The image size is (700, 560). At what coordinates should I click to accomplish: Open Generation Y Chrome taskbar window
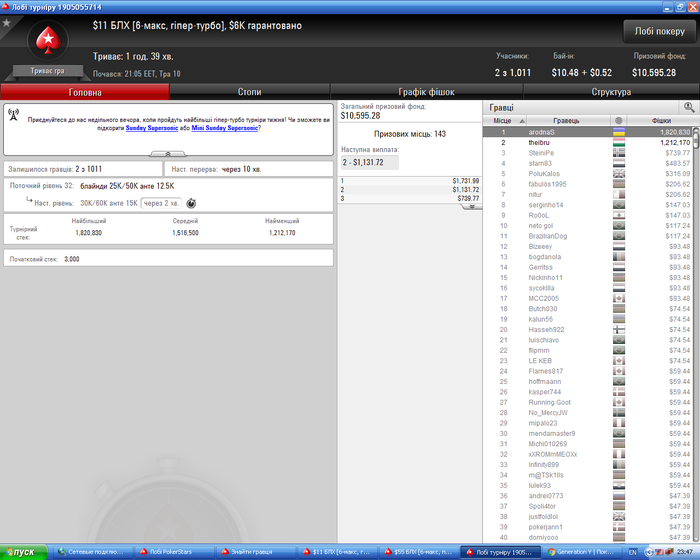point(583,552)
